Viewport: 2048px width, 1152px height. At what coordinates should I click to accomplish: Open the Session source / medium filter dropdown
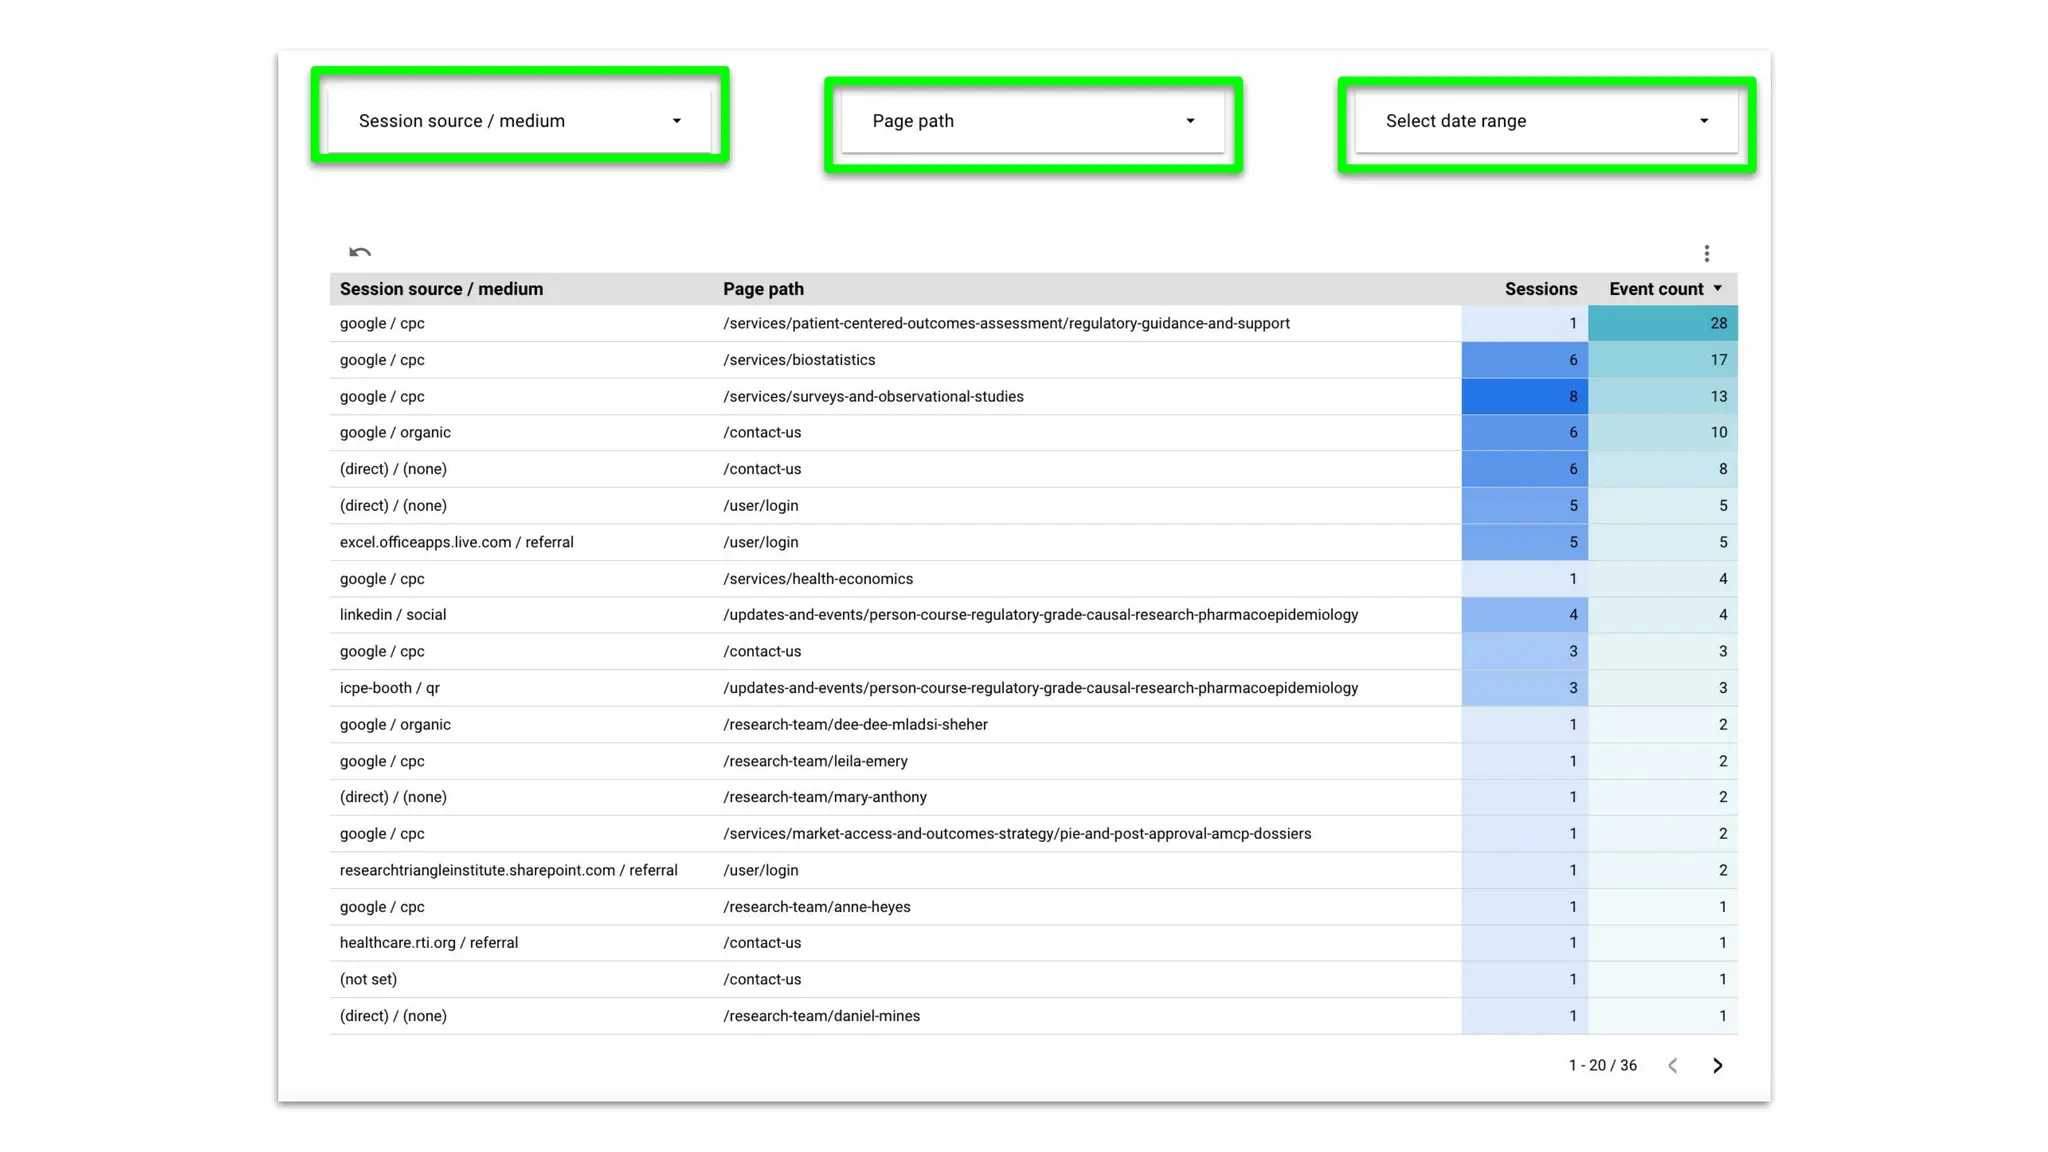519,121
